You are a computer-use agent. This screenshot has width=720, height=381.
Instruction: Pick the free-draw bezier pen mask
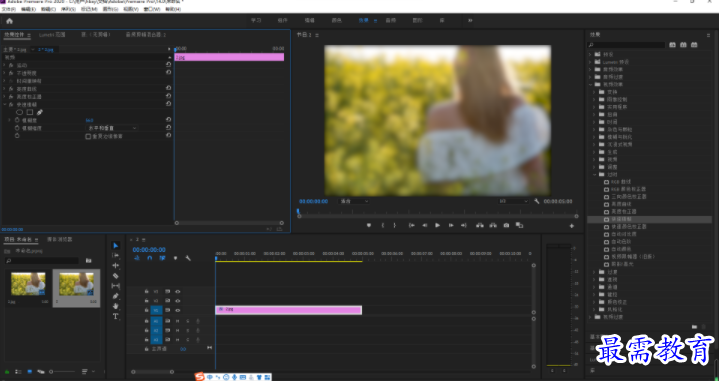pos(39,112)
